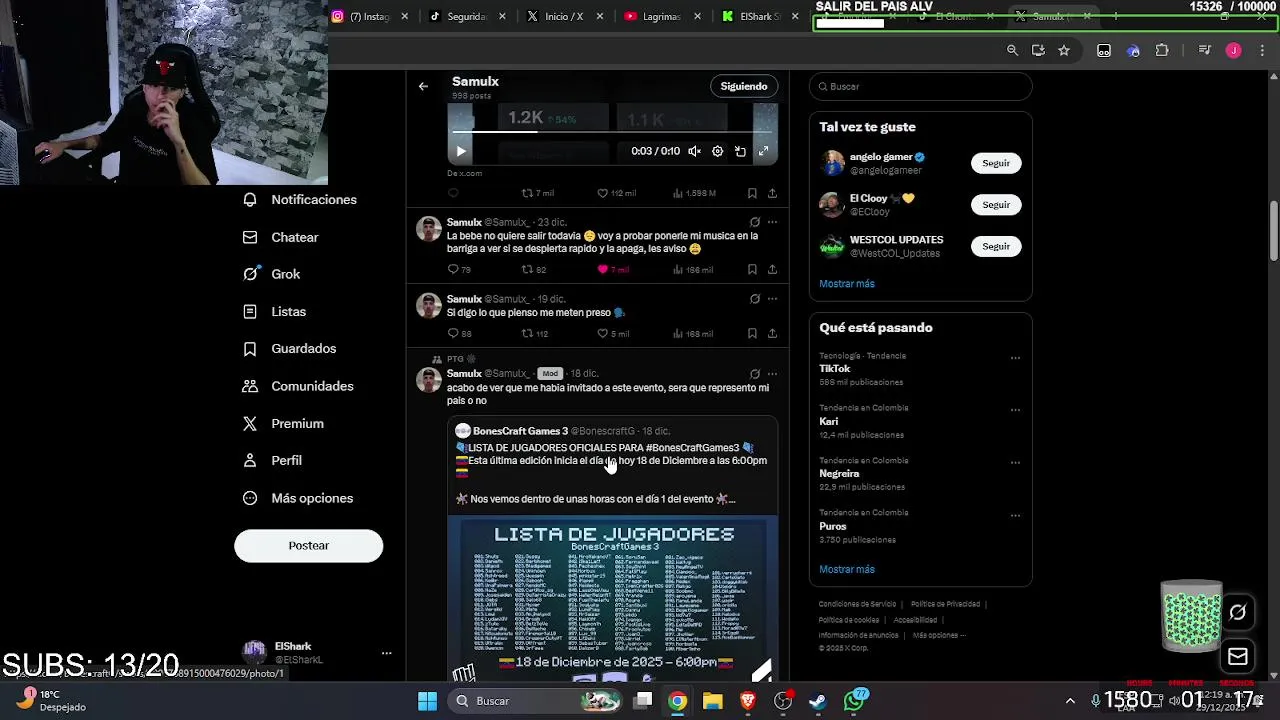This screenshot has width=1280, height=720.
Task: Share the video post
Action: 772,193
